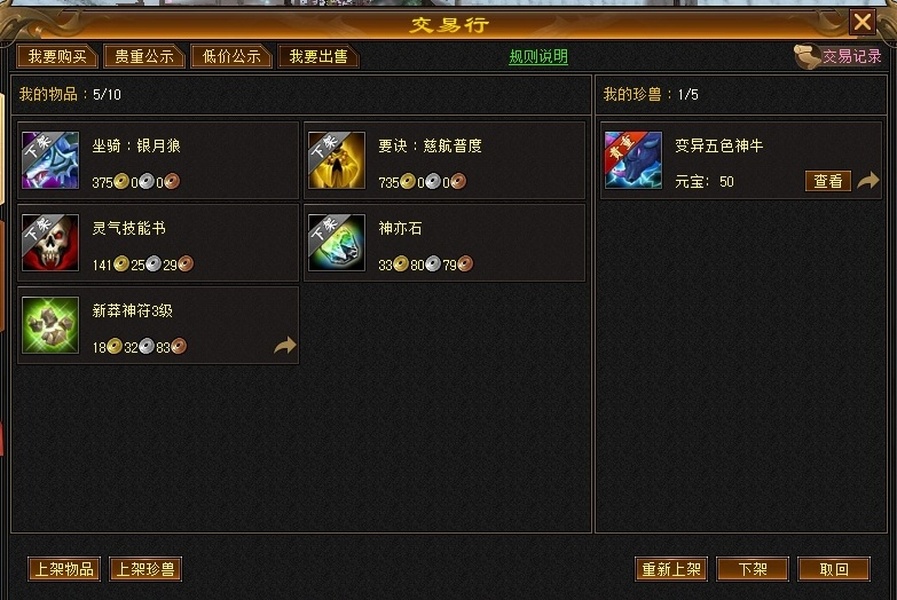Click the 下架 button
The width and height of the screenshot is (897, 600).
[x=752, y=569]
